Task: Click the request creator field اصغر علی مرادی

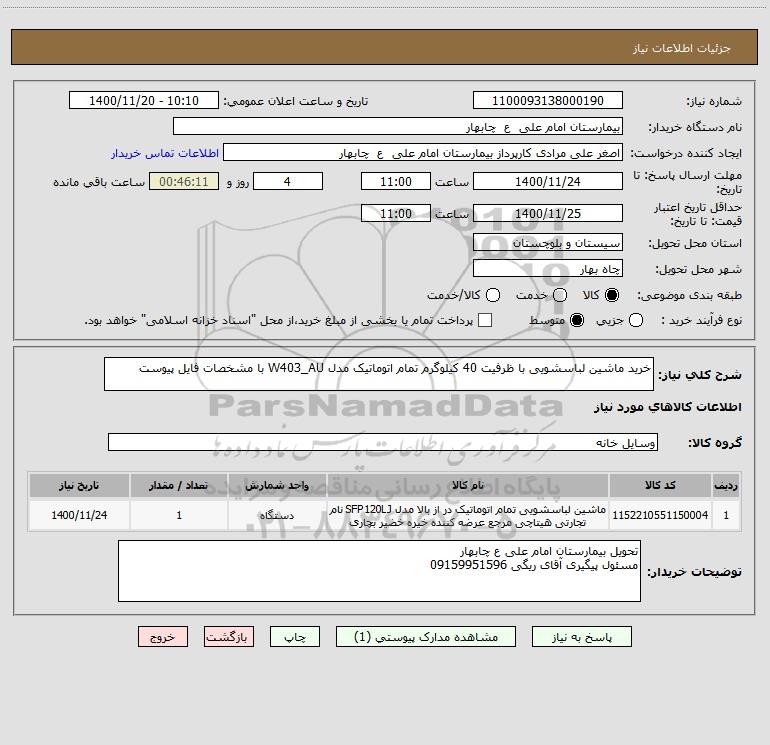Action: point(423,153)
